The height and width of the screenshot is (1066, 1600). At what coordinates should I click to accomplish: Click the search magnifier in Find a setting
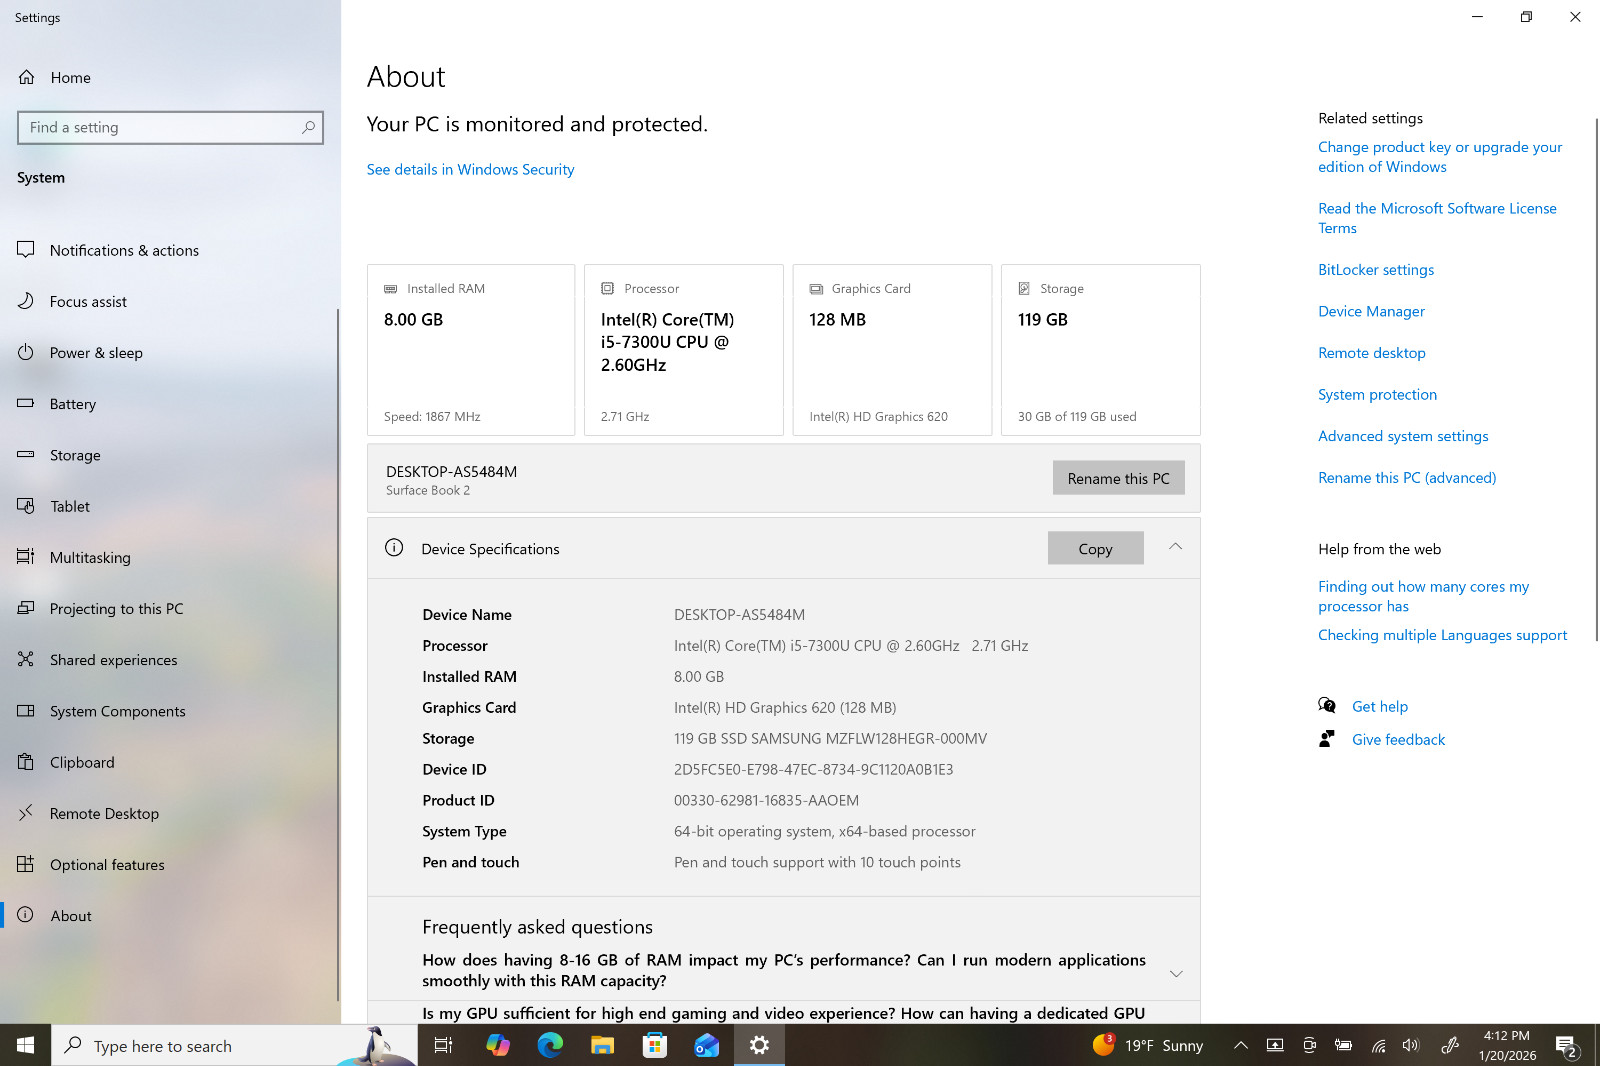coord(308,127)
